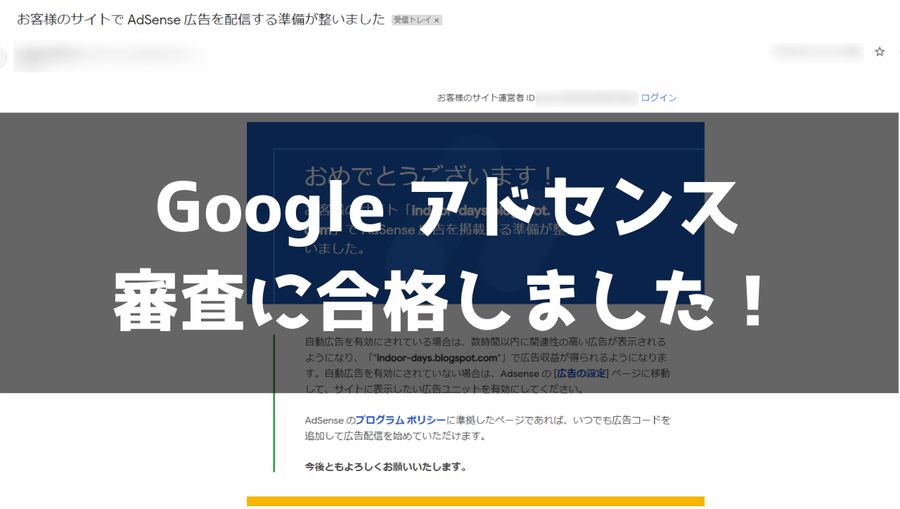The height and width of the screenshot is (509, 900).
Task: Star this AdSense email
Action: coord(879,52)
